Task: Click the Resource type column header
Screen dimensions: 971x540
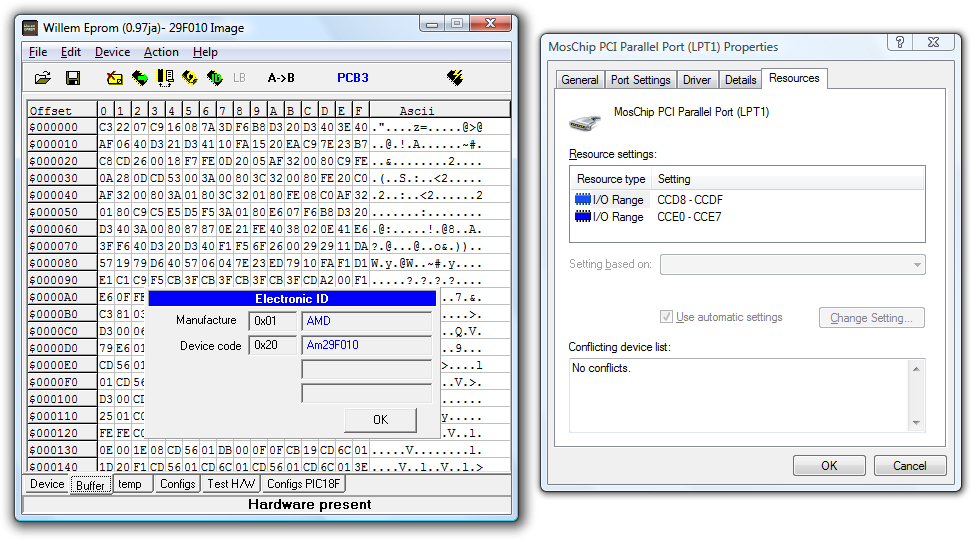Action: point(611,179)
